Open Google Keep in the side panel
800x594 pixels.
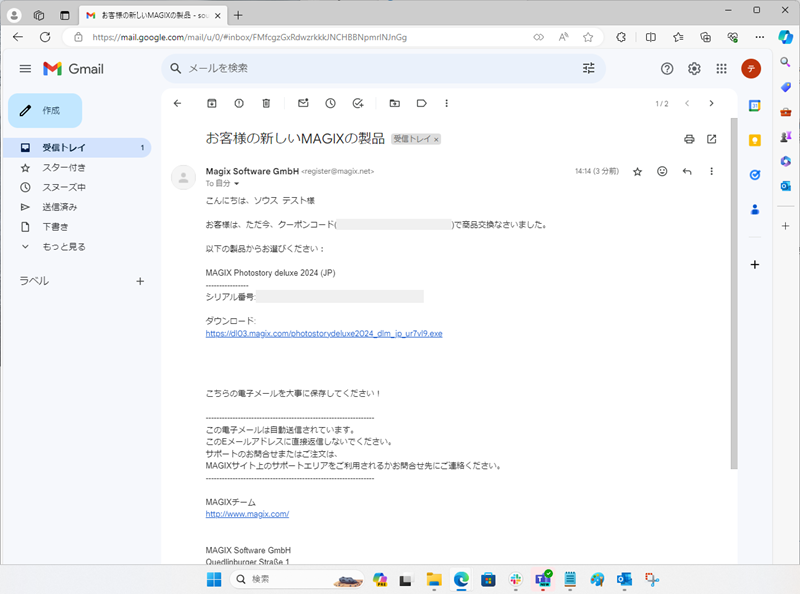point(755,140)
